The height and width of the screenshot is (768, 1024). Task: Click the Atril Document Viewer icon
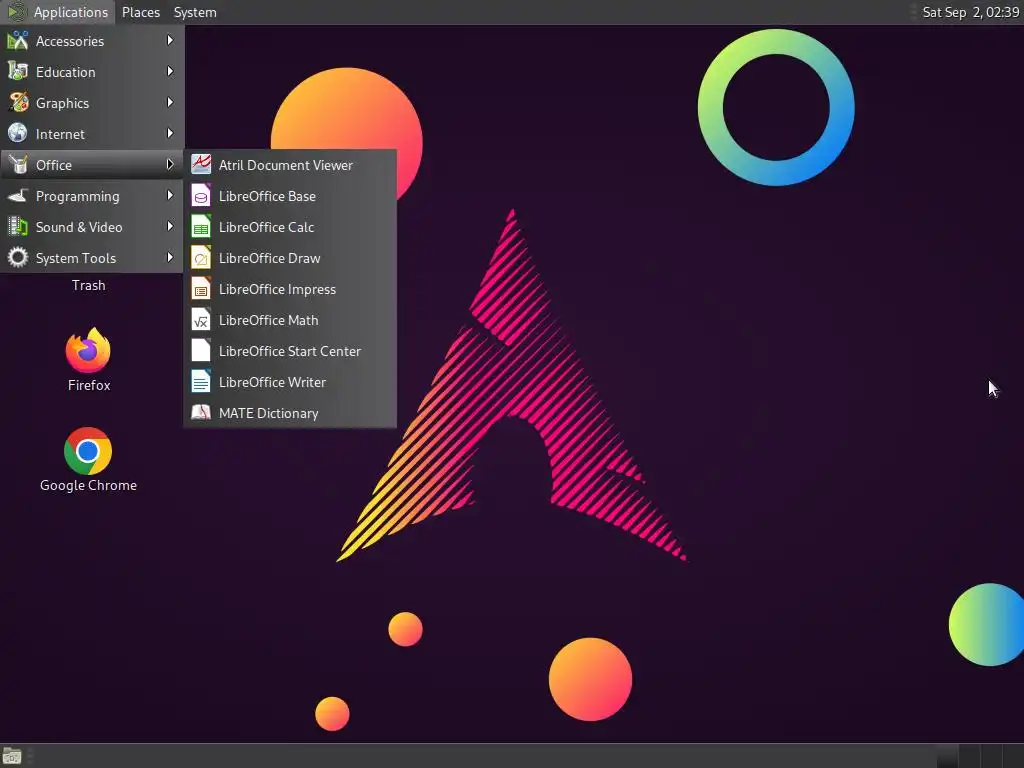tap(201, 165)
